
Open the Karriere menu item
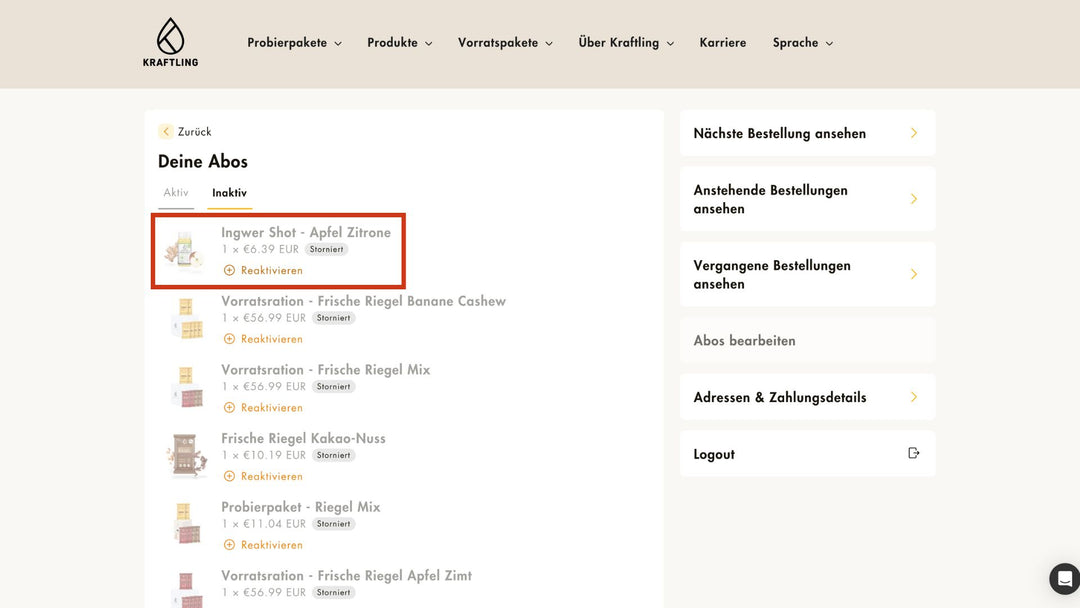coord(723,43)
